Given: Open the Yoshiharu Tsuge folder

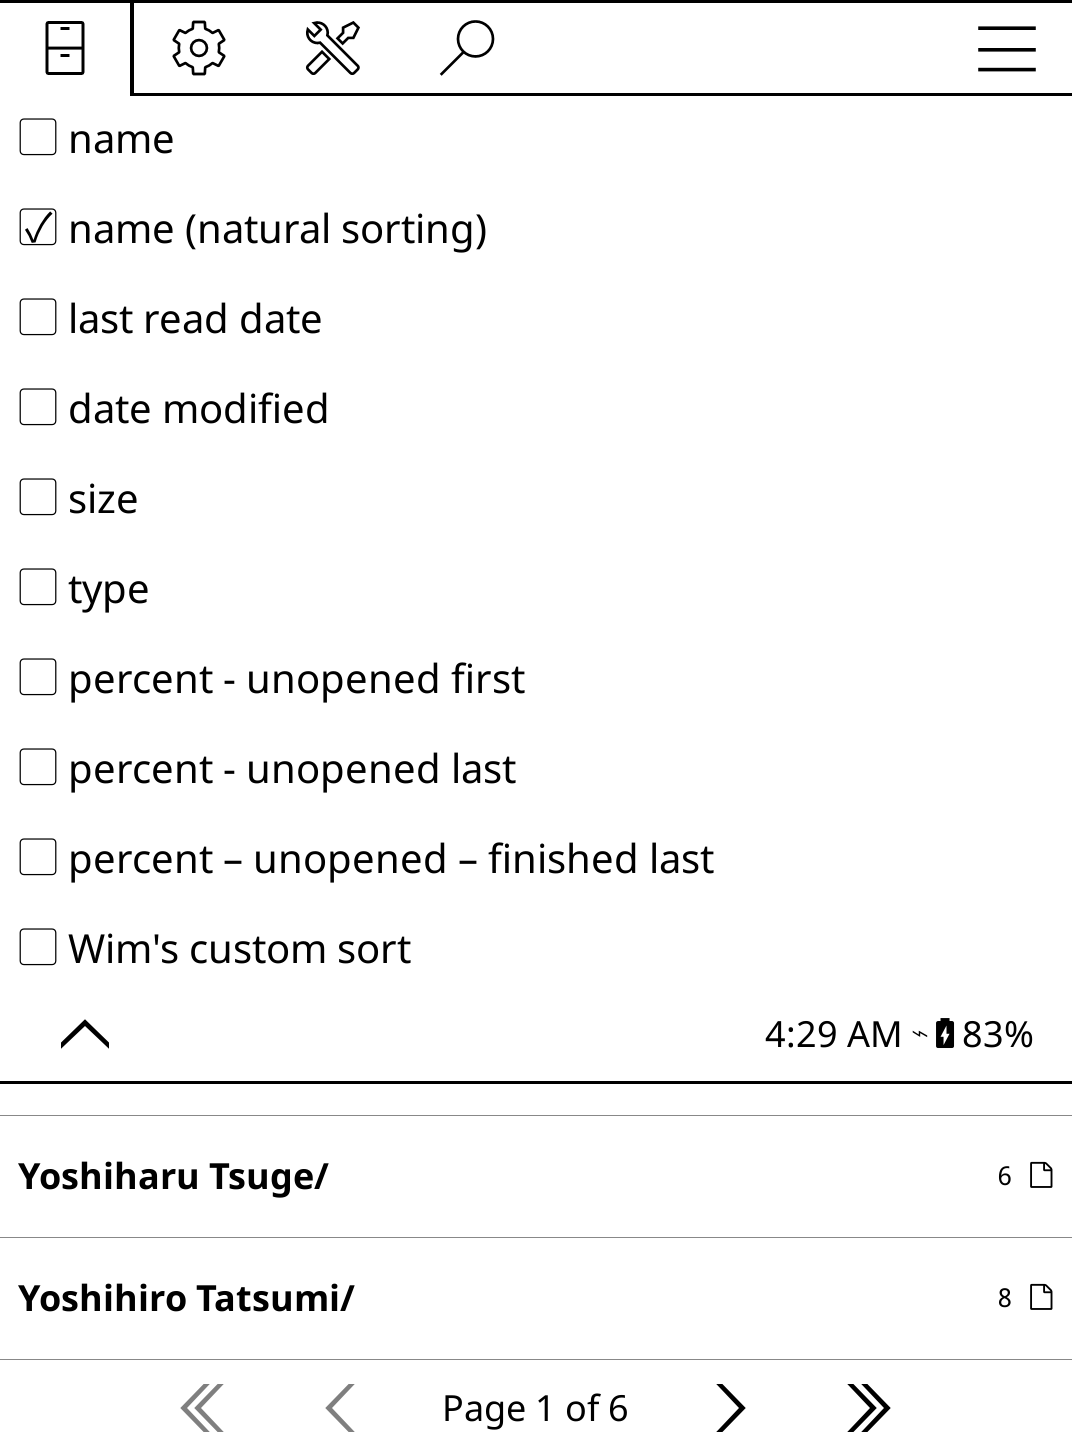Looking at the screenshot, I should coord(173,1176).
